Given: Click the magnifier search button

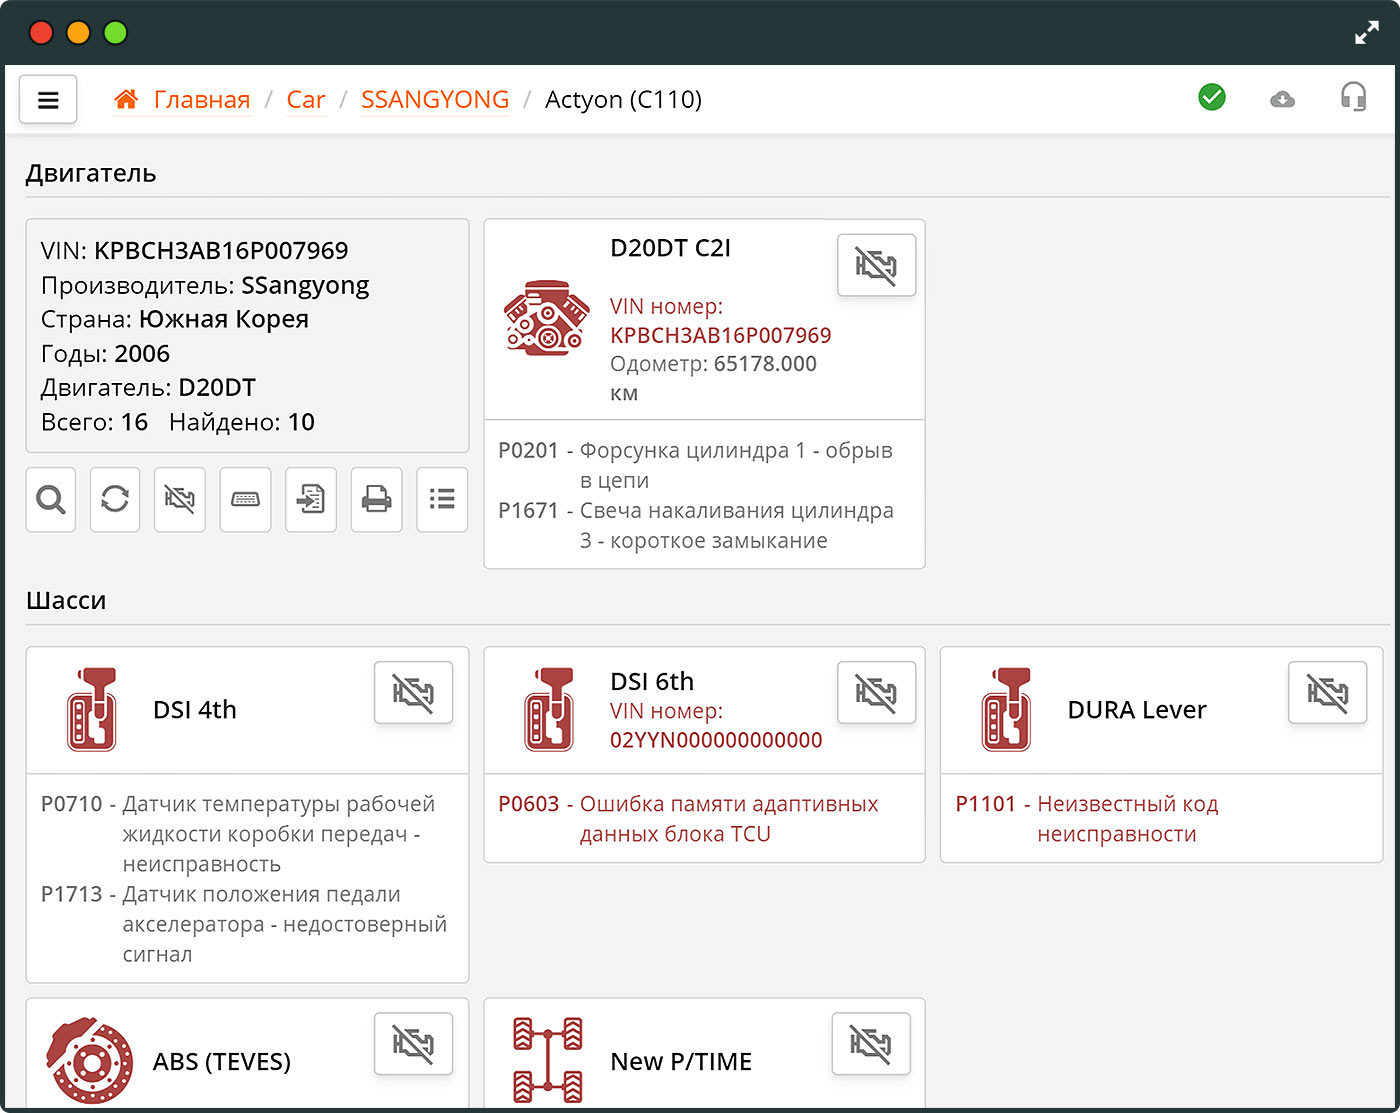Looking at the screenshot, I should 50,499.
